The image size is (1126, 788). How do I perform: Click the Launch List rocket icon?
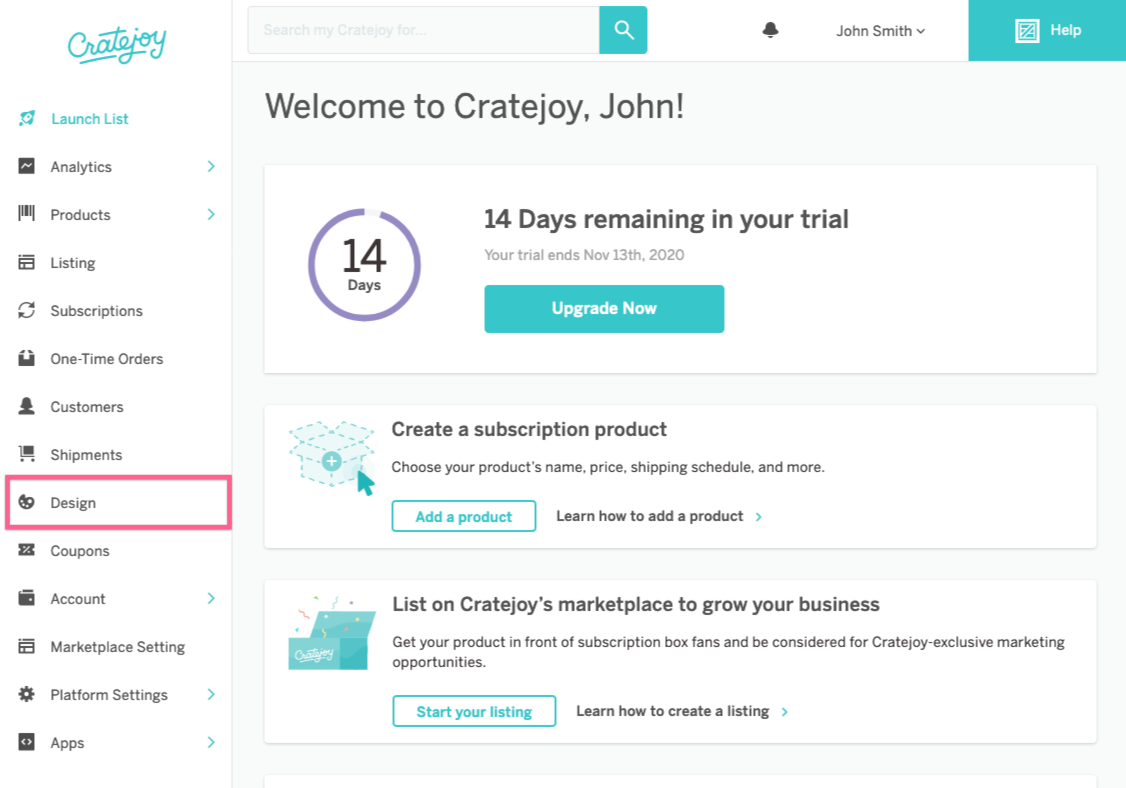click(x=27, y=118)
